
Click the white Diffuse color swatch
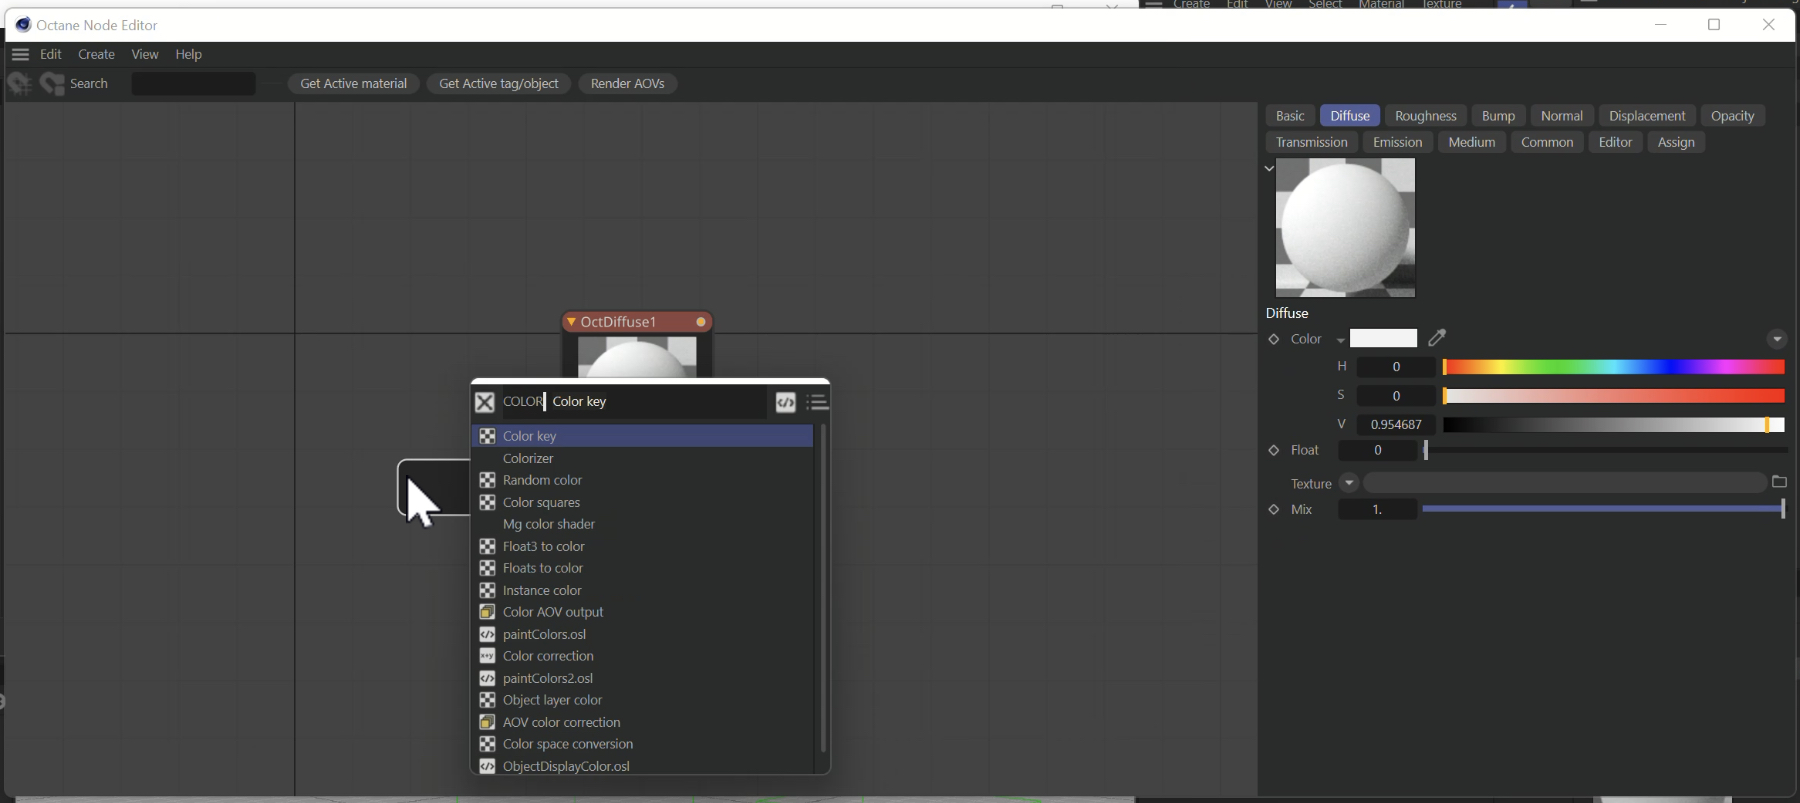(x=1384, y=338)
